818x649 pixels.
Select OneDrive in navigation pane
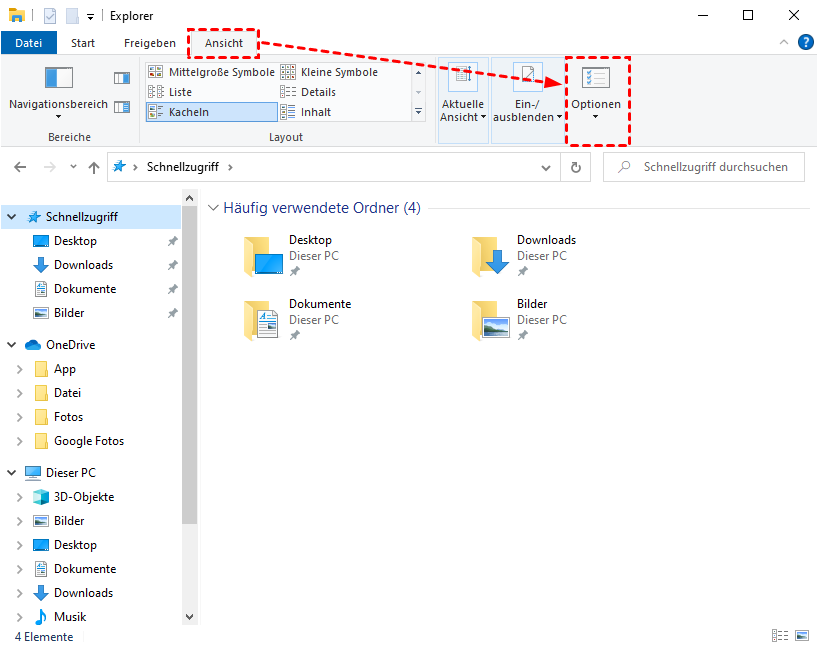pos(70,345)
